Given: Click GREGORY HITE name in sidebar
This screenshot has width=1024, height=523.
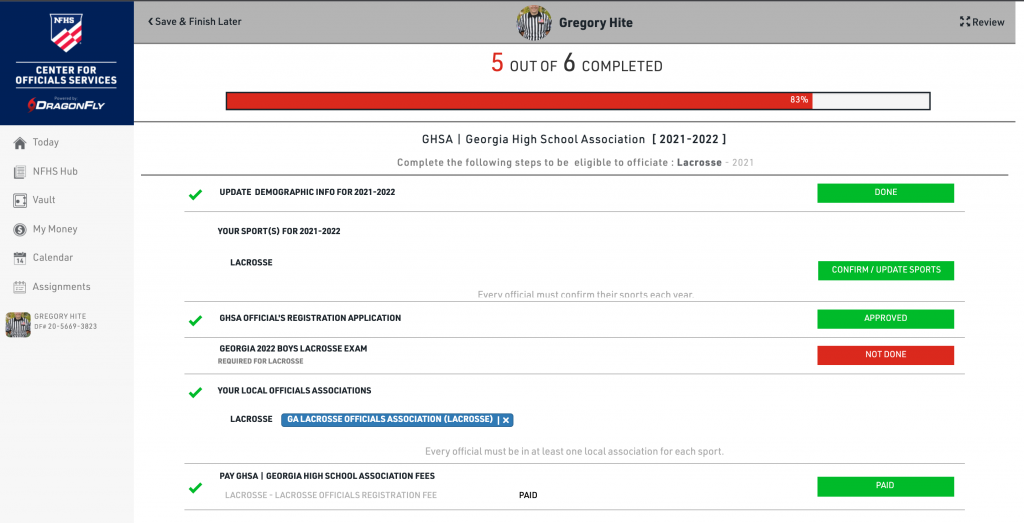Looking at the screenshot, I should pos(60,316).
